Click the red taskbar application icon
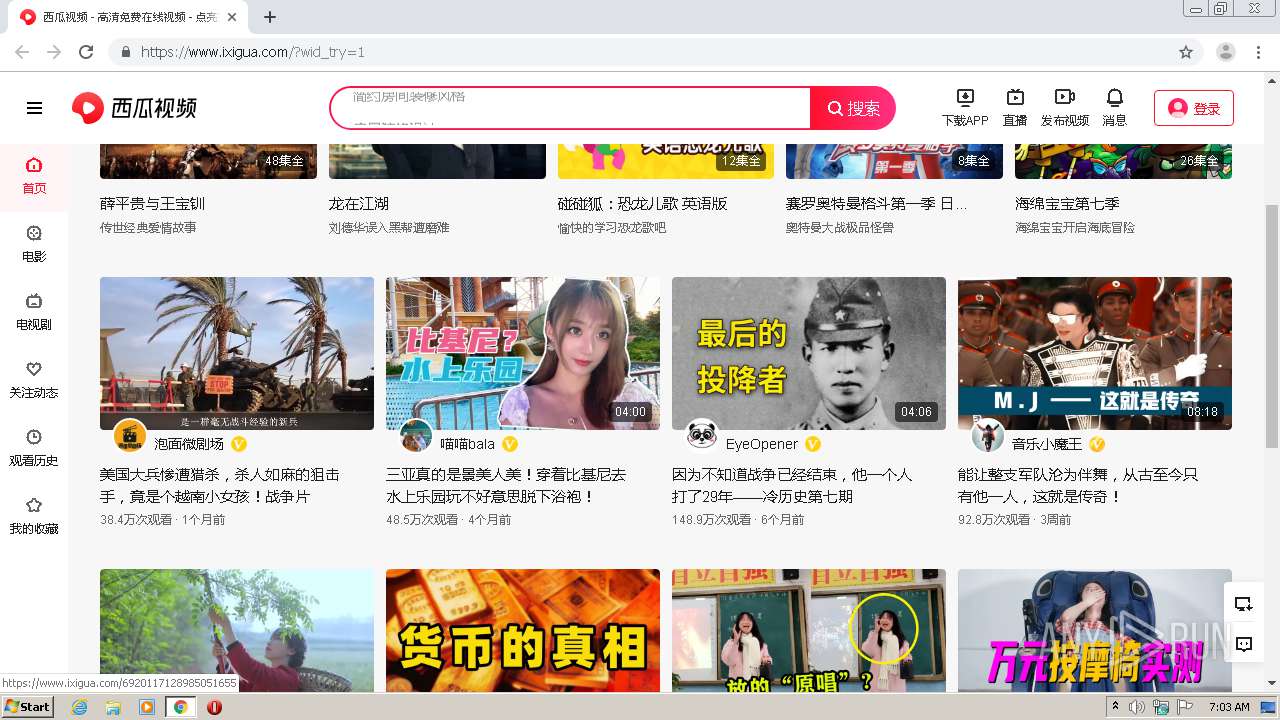The image size is (1280, 720). tap(214, 707)
